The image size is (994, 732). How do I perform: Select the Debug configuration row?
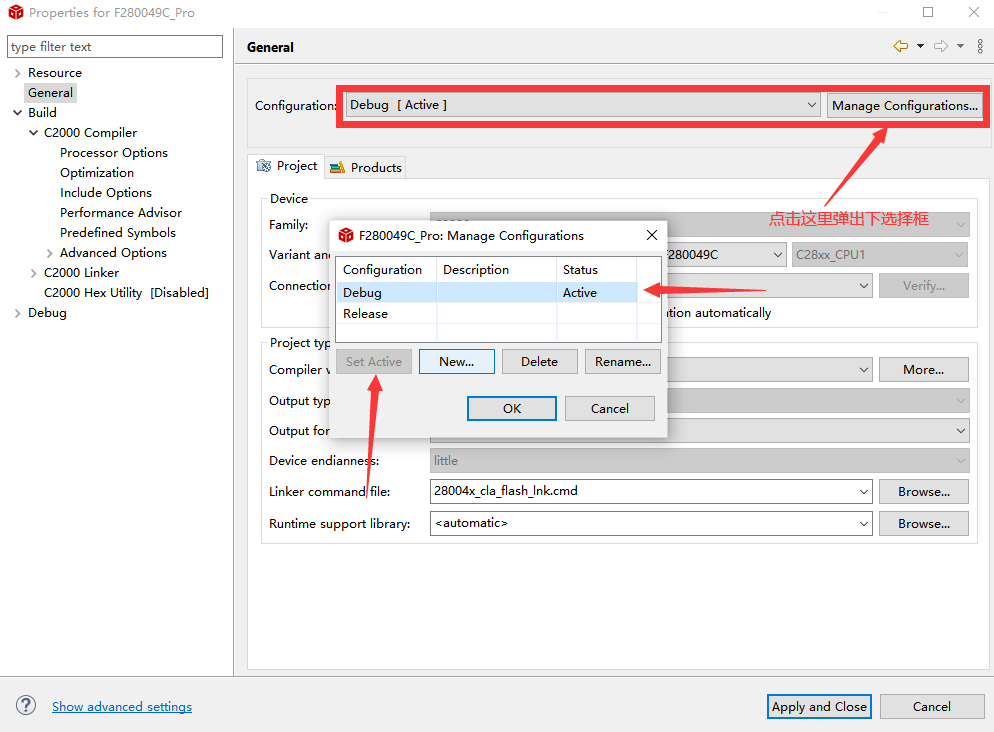486,292
